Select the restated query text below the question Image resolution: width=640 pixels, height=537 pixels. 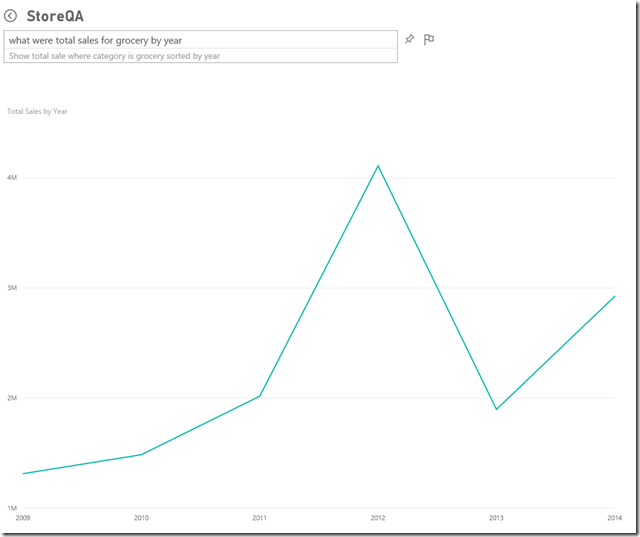point(115,56)
